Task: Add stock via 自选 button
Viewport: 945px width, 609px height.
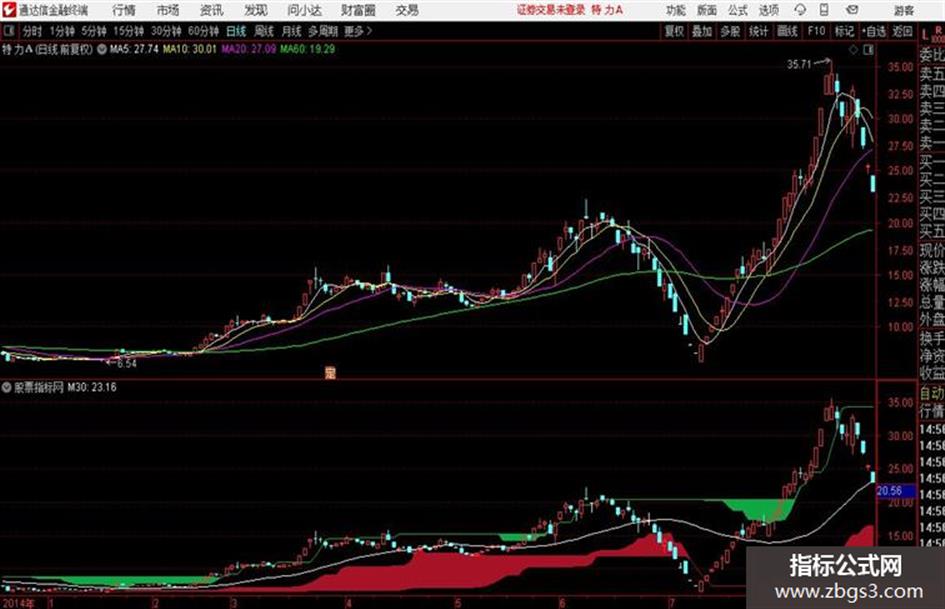Action: [873, 31]
